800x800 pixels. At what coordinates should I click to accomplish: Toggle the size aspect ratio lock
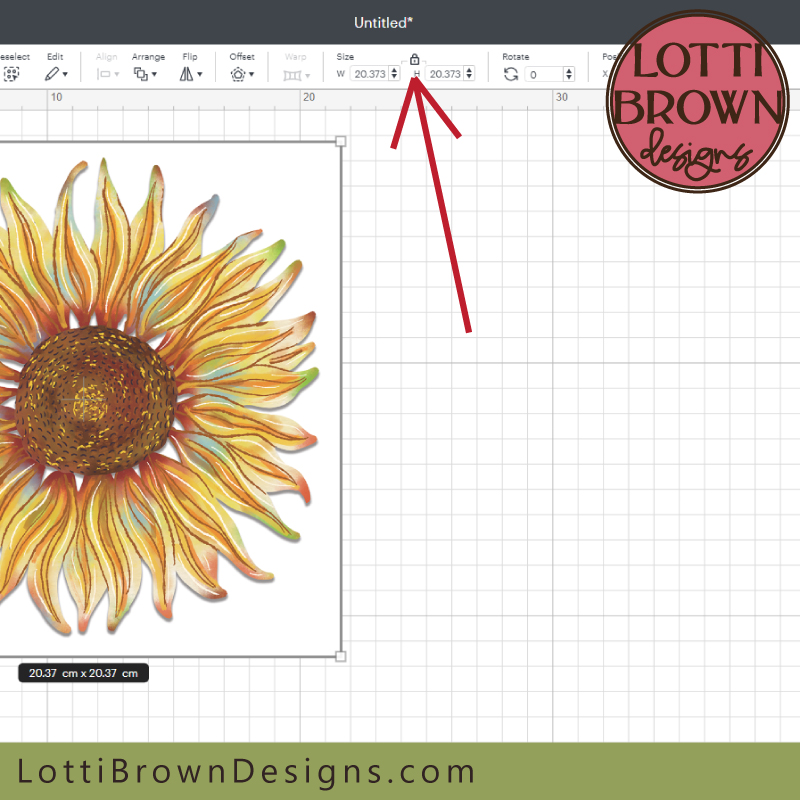[414, 59]
